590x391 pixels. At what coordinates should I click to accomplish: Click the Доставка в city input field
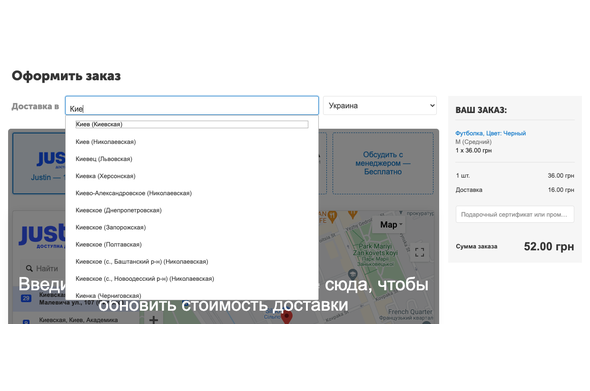(192, 106)
